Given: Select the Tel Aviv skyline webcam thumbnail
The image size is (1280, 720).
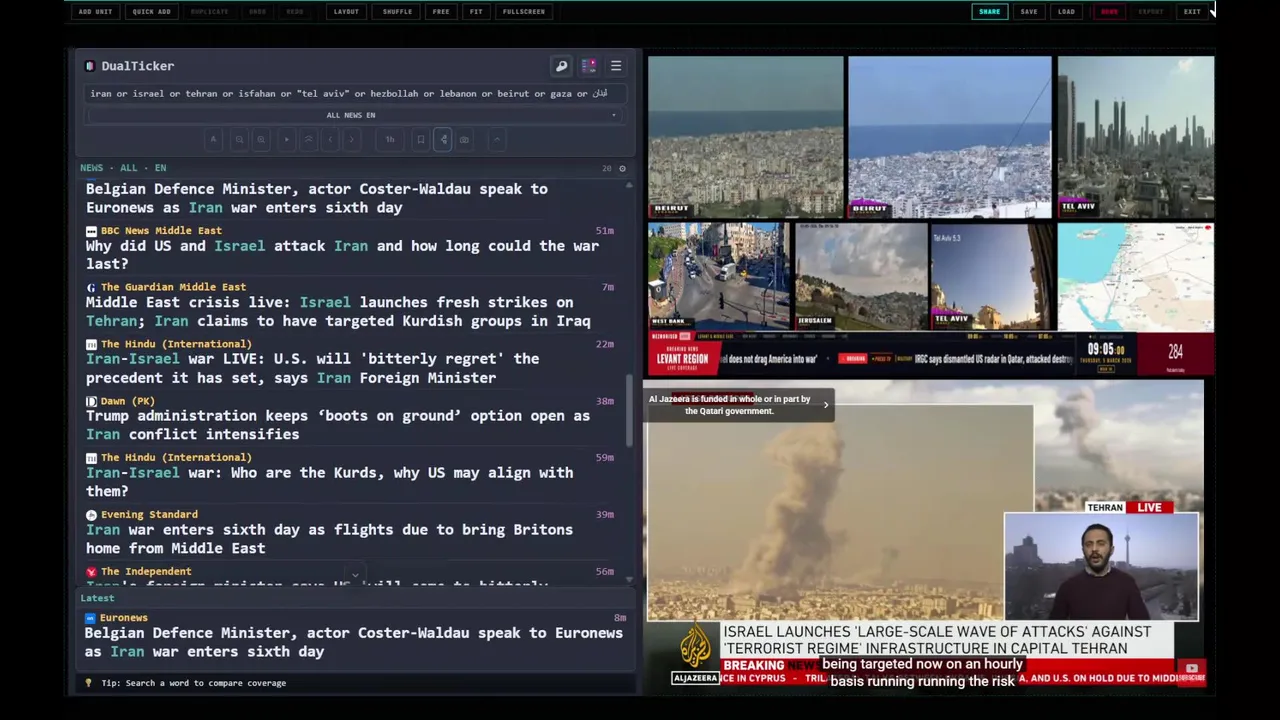Looking at the screenshot, I should point(1136,137).
